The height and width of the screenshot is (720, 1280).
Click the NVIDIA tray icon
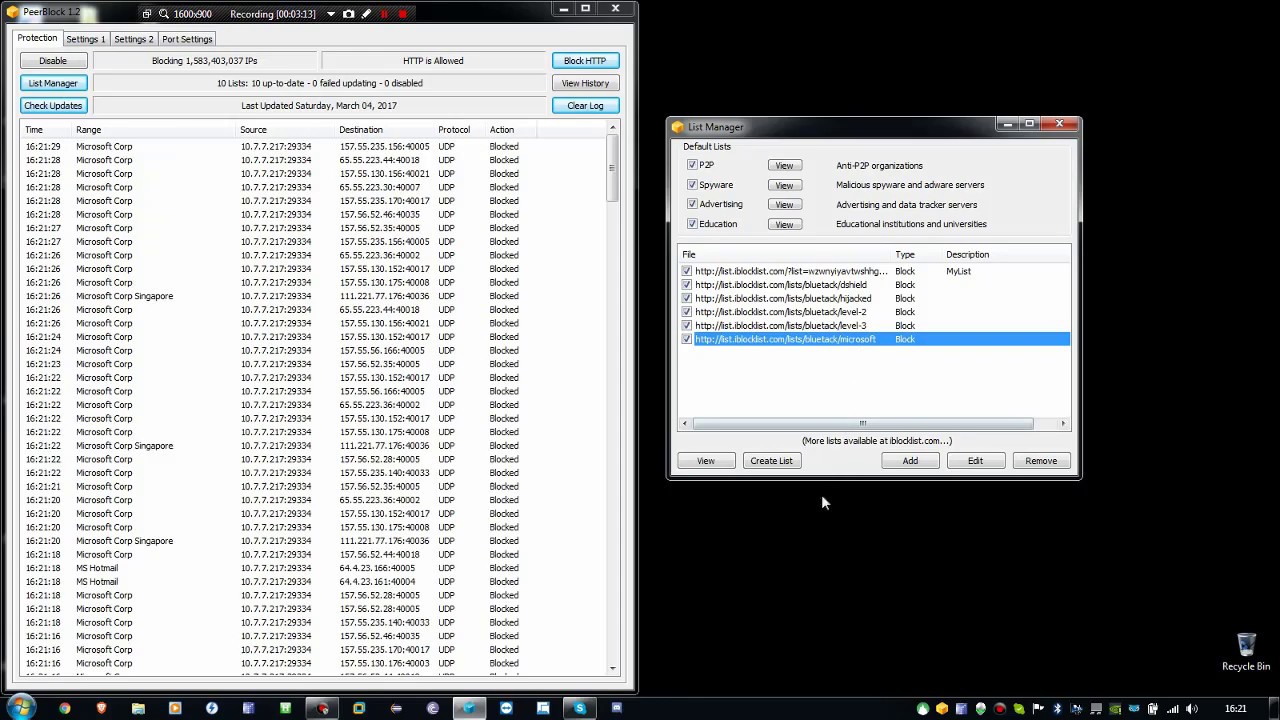[x=1115, y=709]
